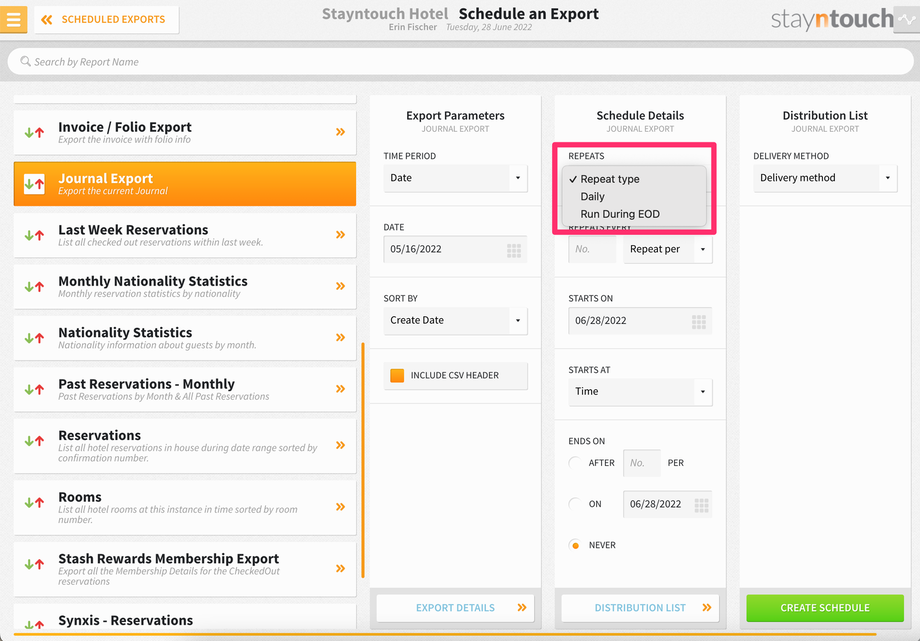
Task: Open Reservations export chevron
Action: click(340, 445)
